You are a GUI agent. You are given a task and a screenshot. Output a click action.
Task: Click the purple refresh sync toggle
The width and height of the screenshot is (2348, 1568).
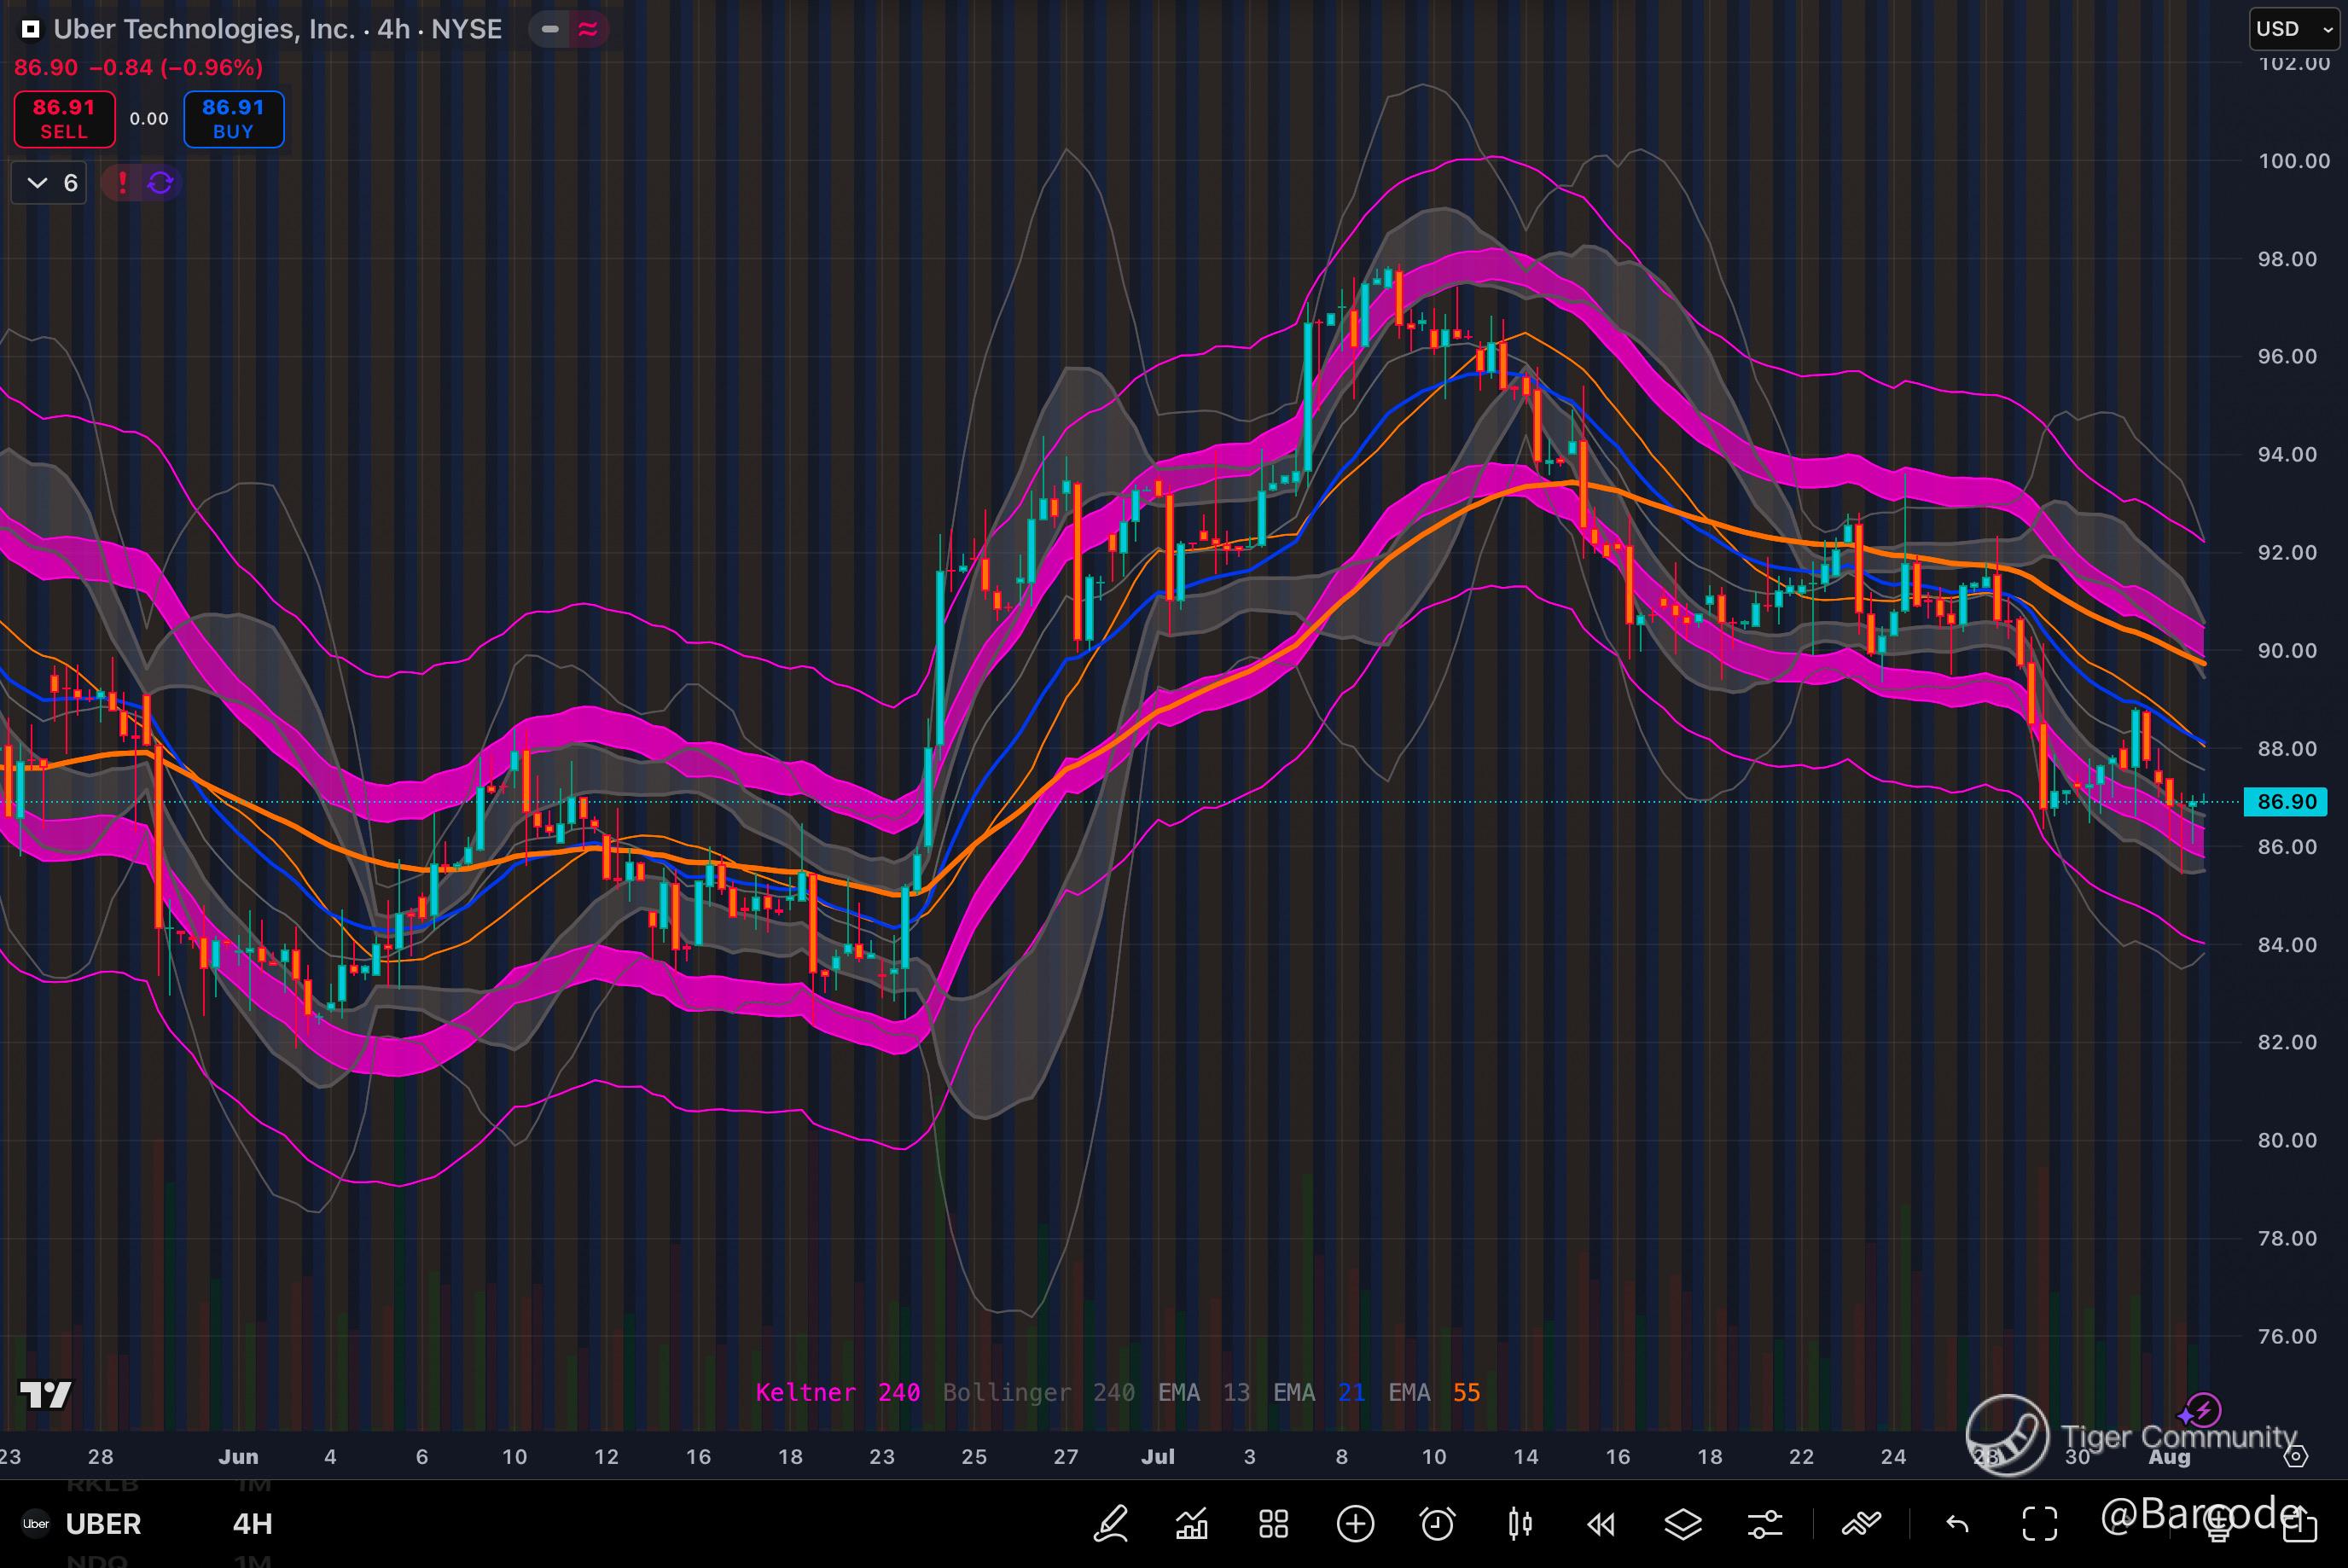tap(160, 183)
